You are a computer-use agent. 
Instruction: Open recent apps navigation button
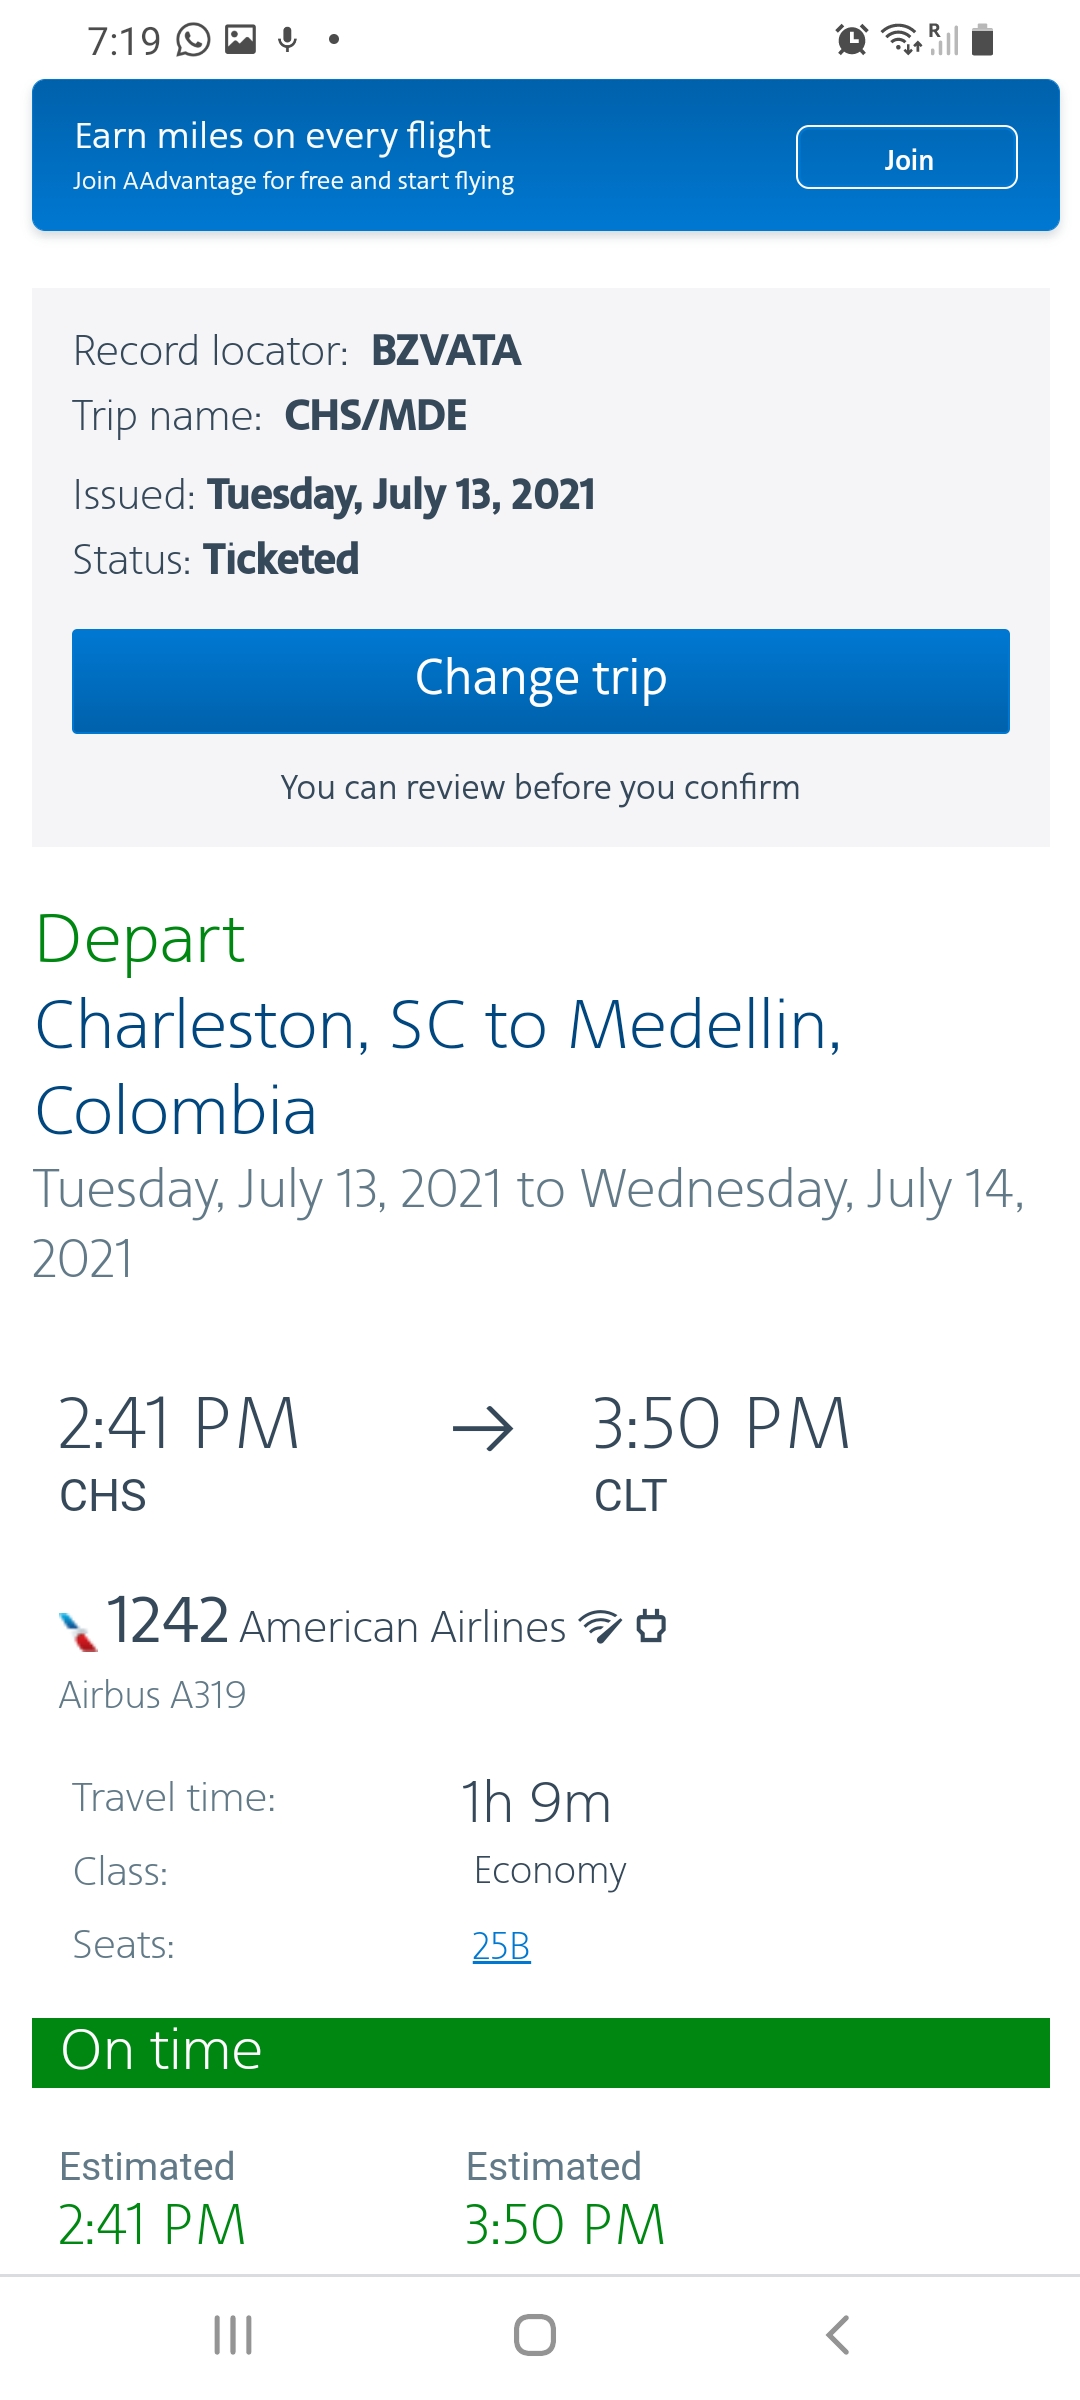point(233,2335)
